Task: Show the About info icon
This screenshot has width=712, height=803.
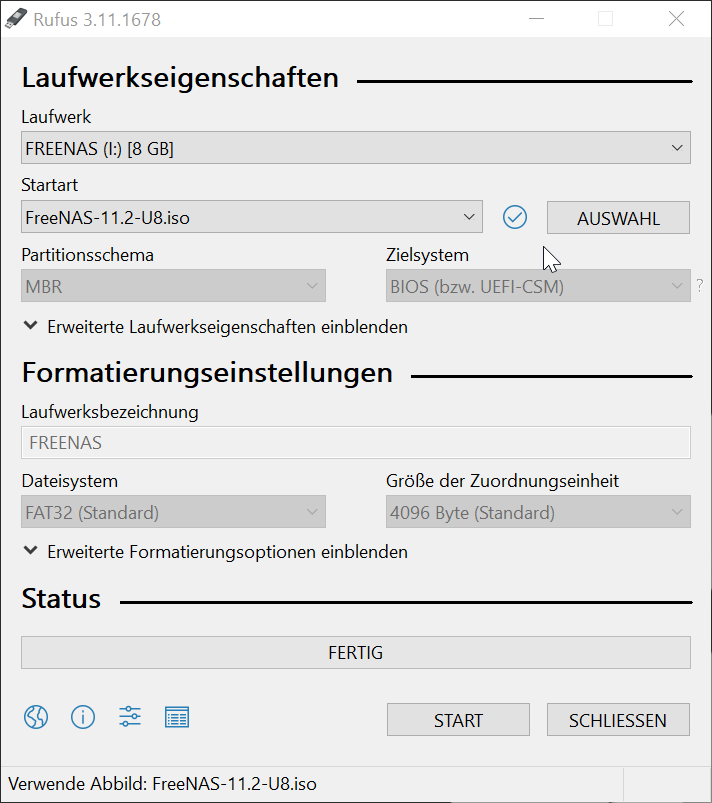Action: click(83, 717)
